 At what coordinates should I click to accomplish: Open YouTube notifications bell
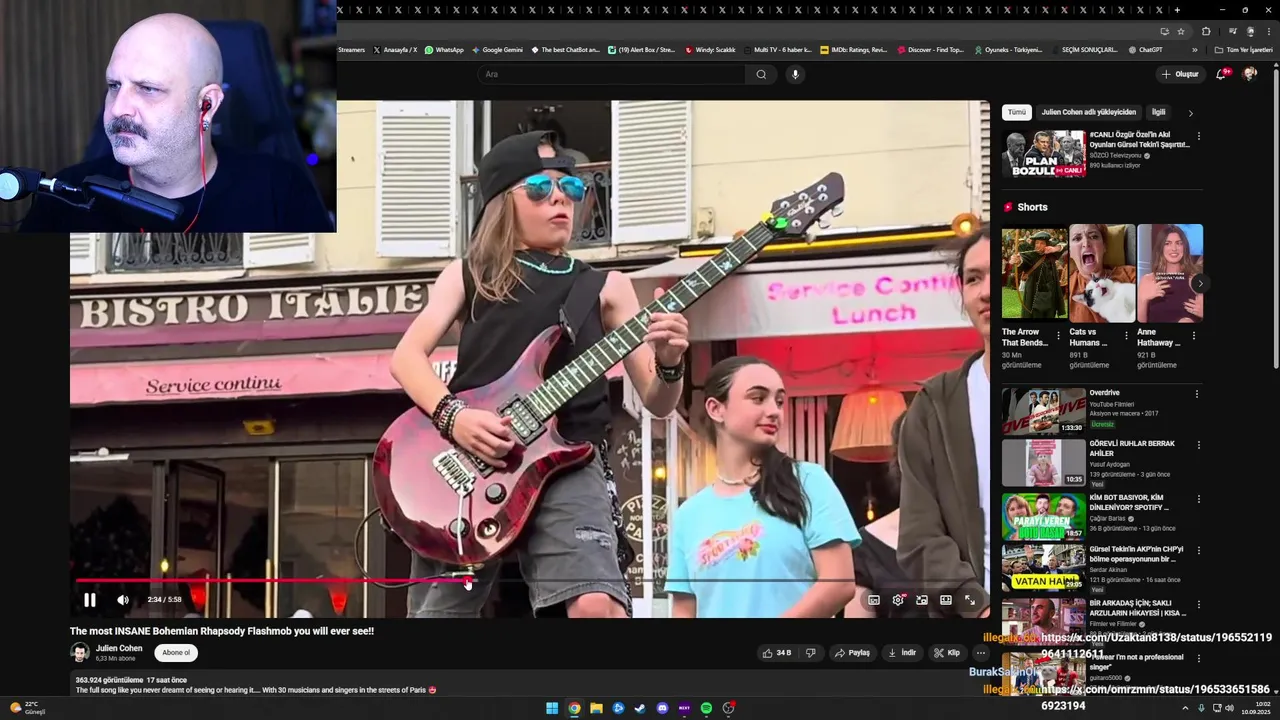click(1221, 74)
